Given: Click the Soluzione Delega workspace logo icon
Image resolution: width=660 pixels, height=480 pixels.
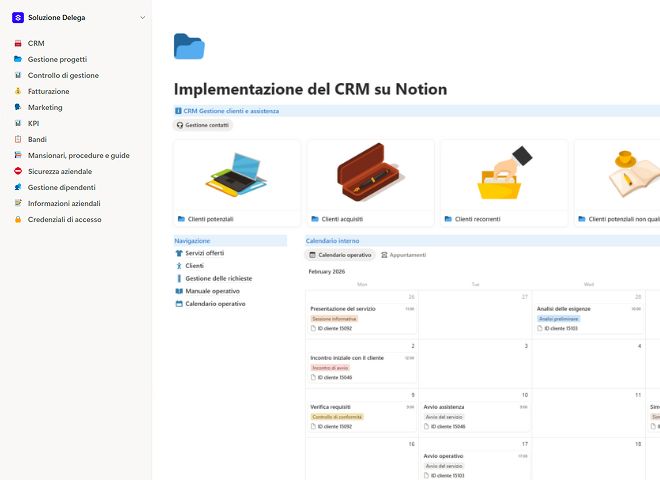Looking at the screenshot, I should 18,18.
